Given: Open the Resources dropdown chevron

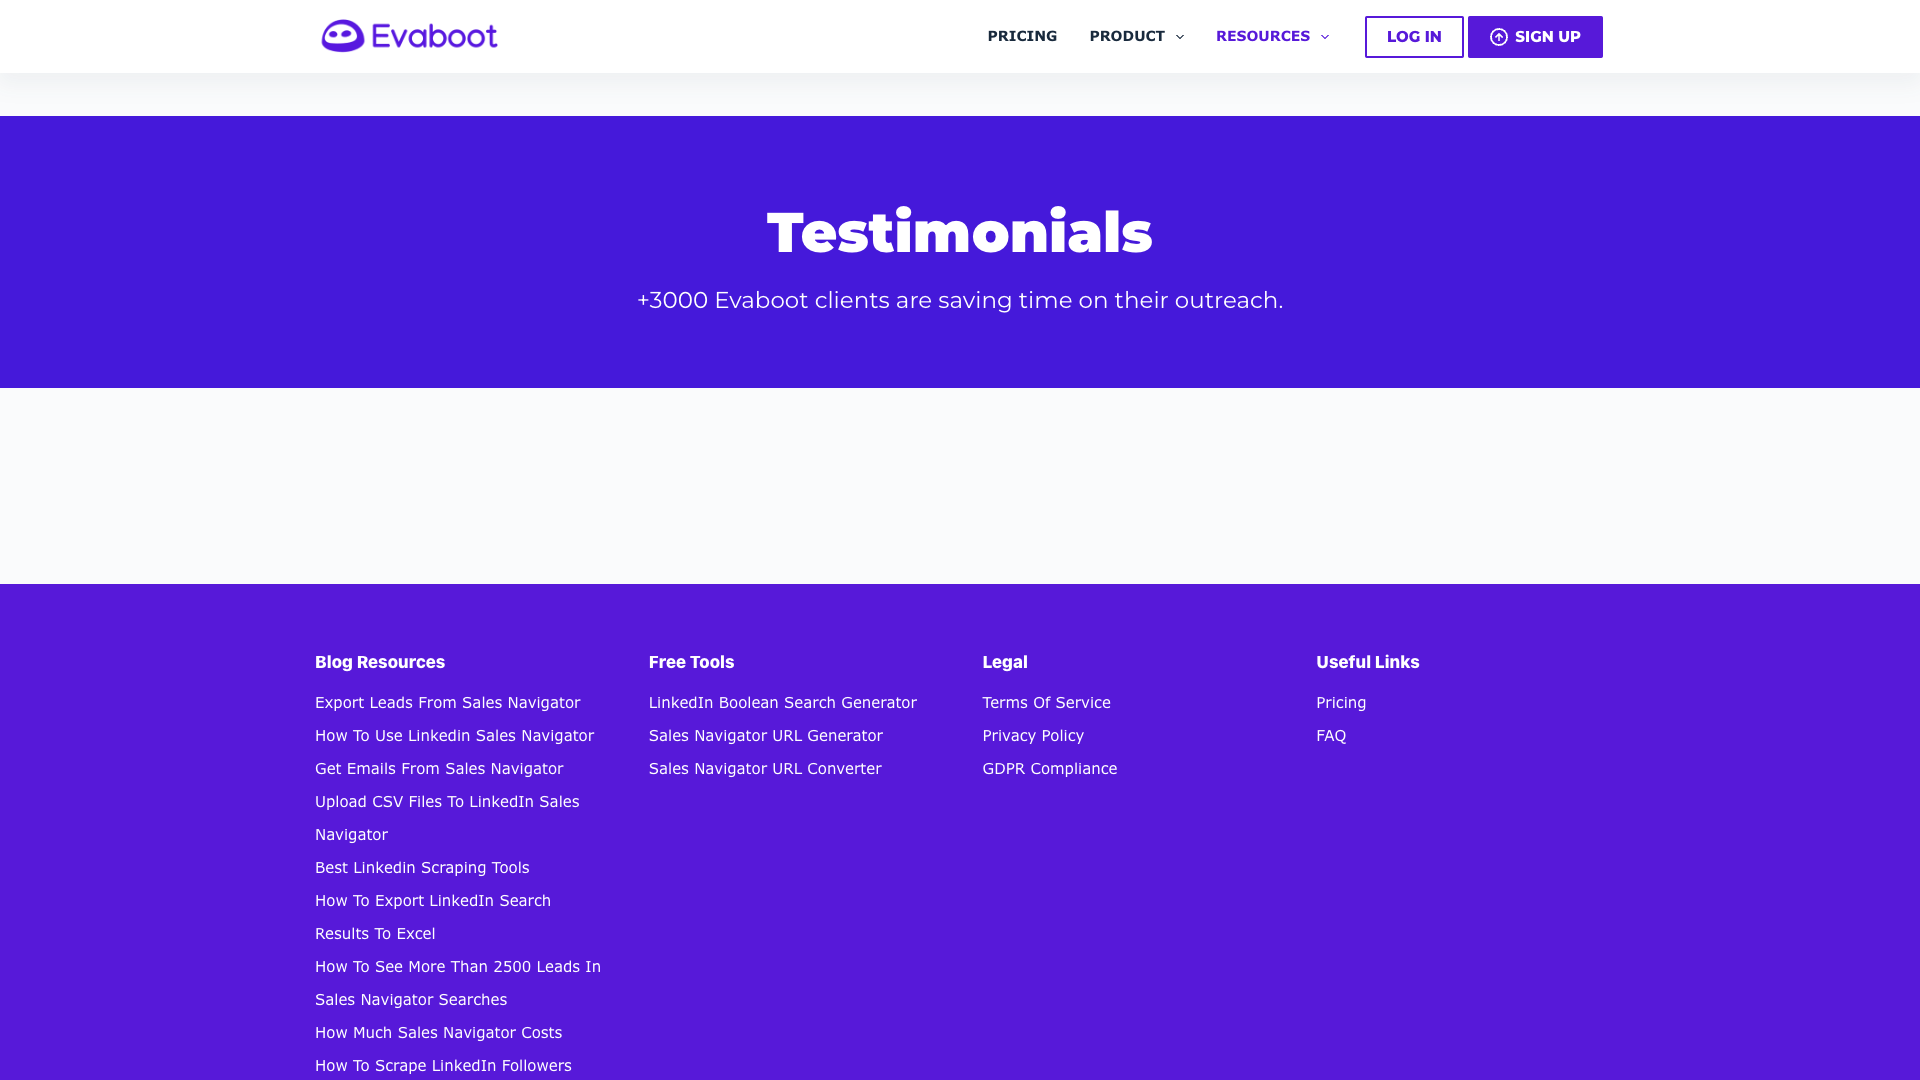Looking at the screenshot, I should (x=1325, y=37).
